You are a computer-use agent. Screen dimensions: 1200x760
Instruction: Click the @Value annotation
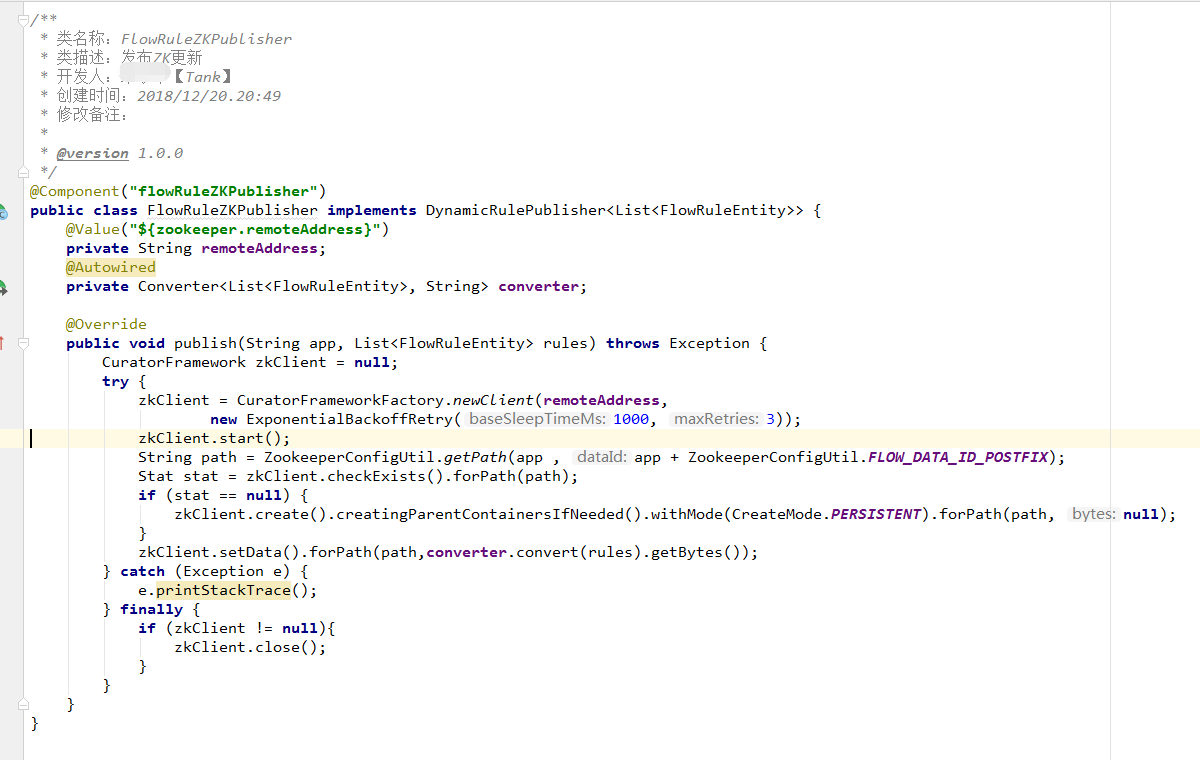coord(92,229)
